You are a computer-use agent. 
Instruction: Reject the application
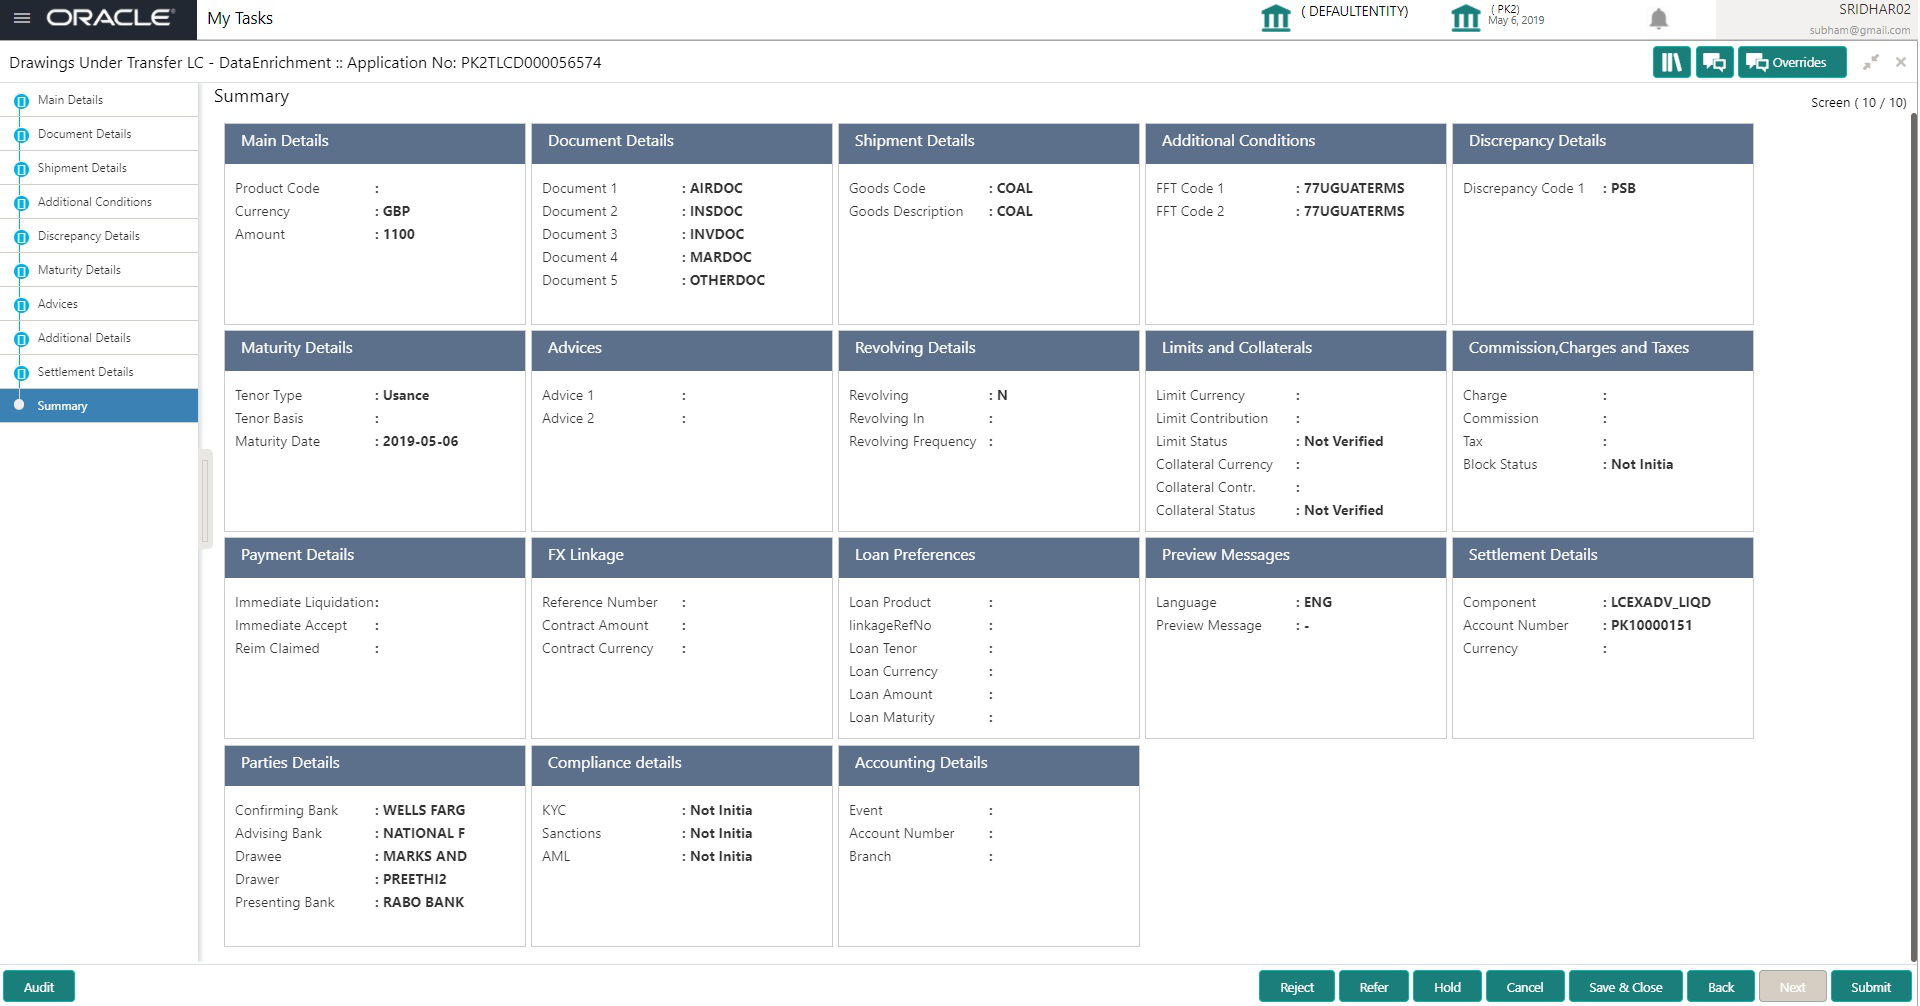coord(1297,987)
